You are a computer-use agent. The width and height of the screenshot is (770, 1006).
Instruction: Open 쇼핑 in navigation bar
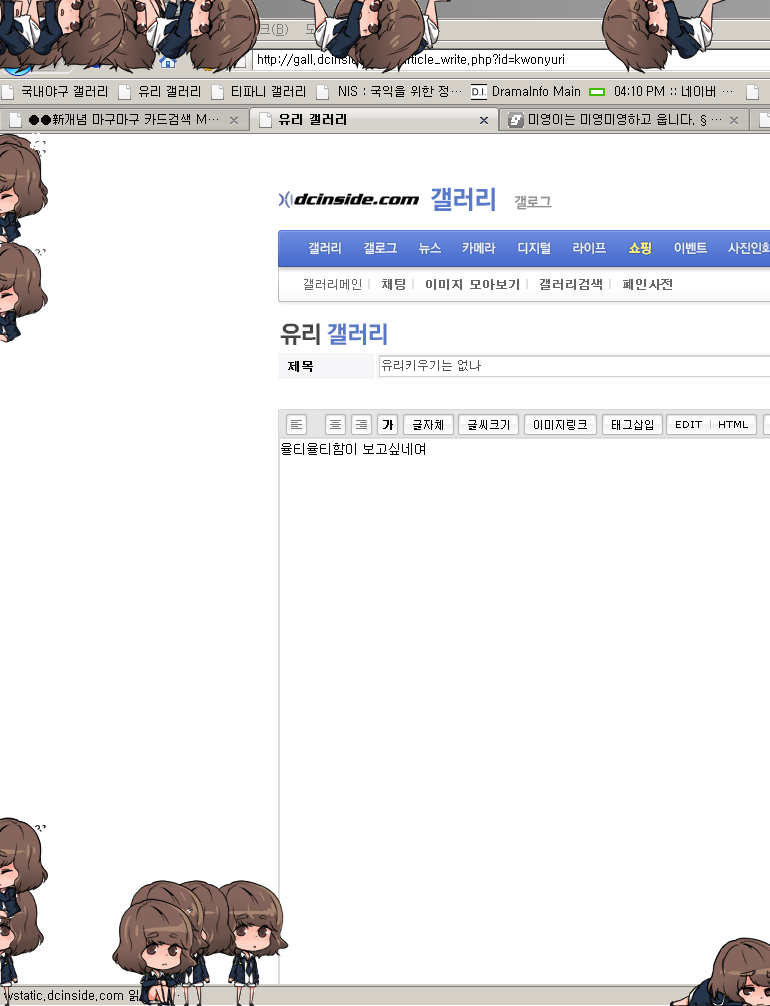pos(640,248)
